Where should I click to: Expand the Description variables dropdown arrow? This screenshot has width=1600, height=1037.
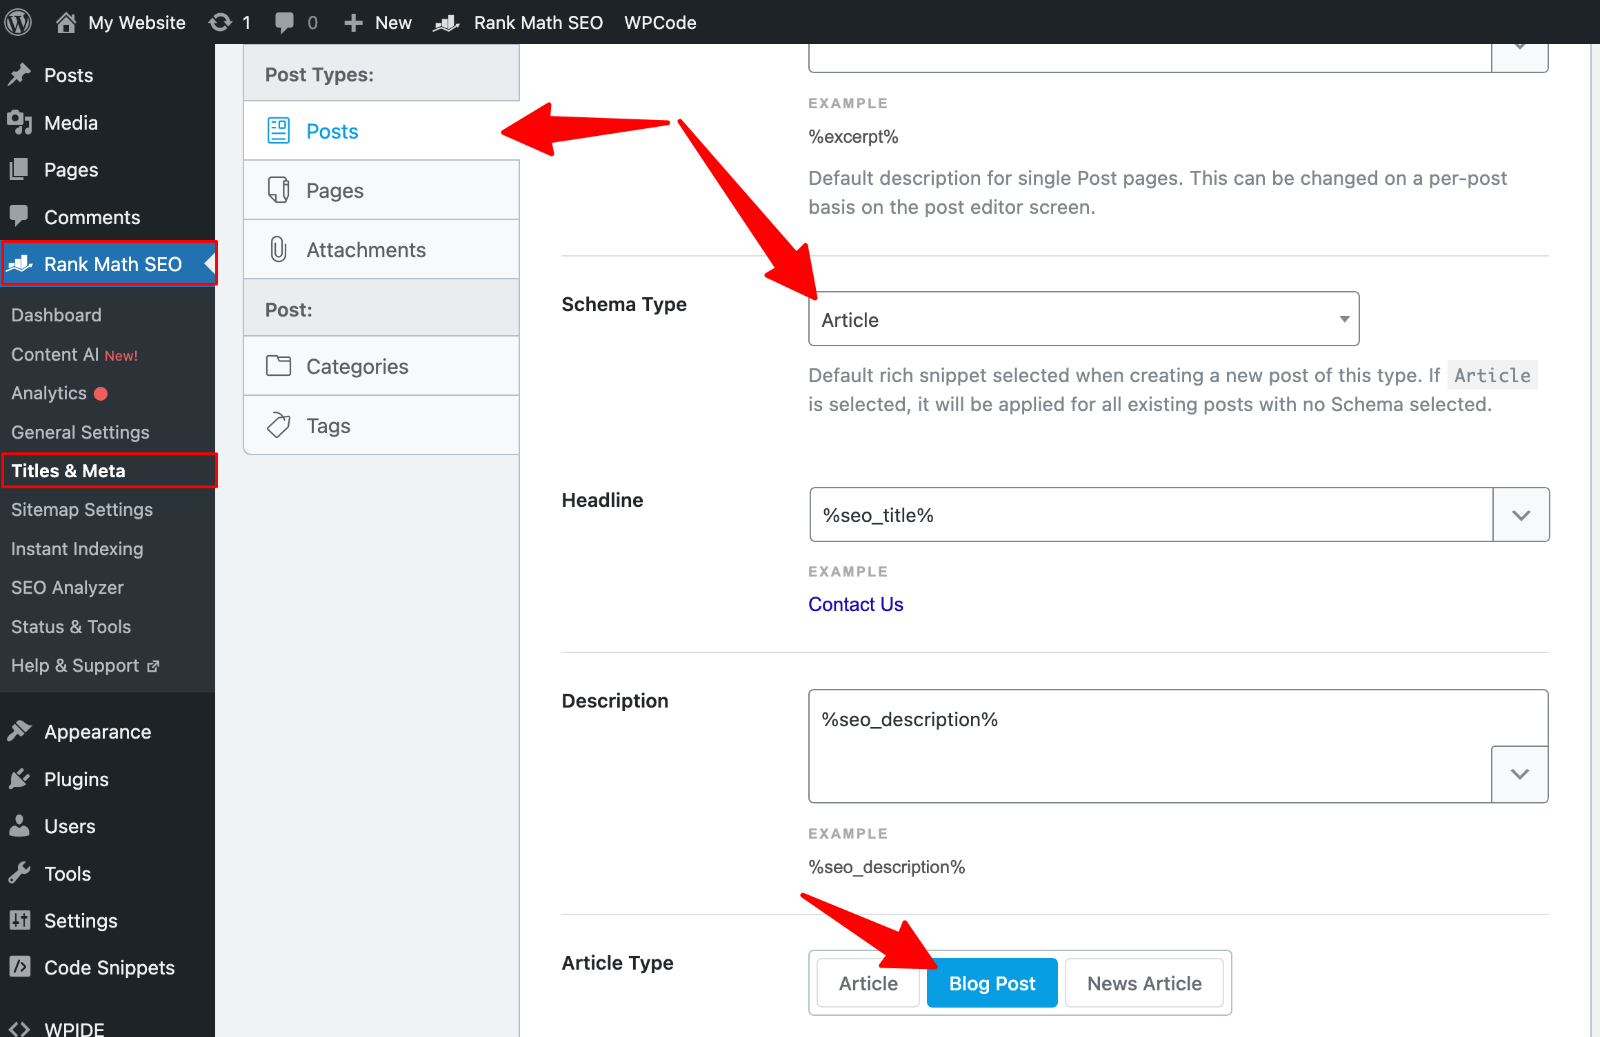[1519, 774]
